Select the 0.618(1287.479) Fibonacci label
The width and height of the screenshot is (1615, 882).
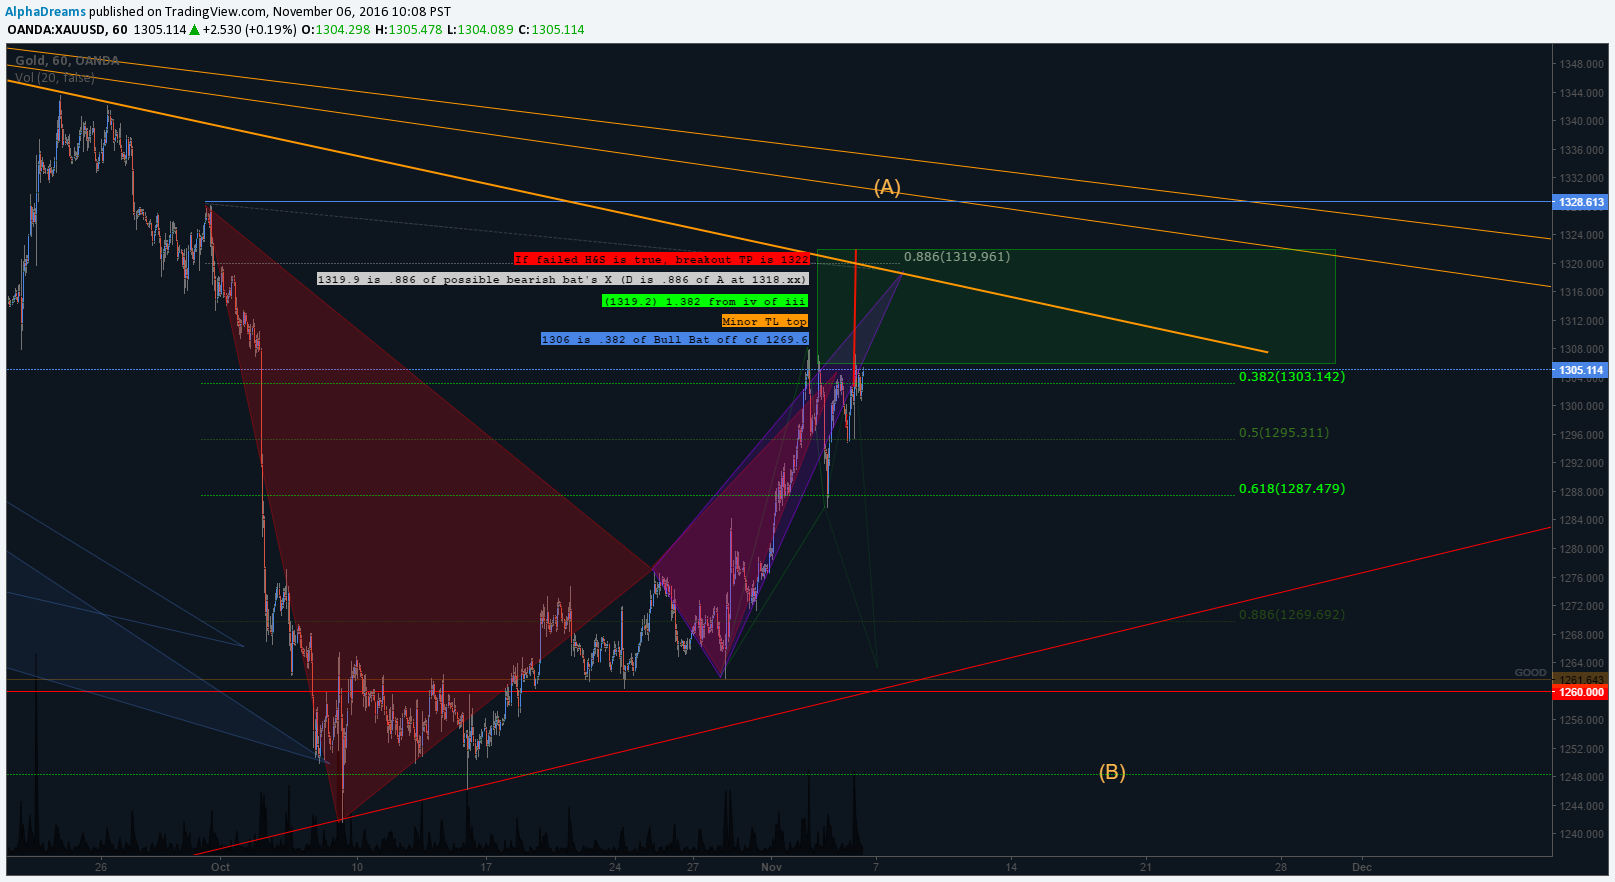tap(1292, 489)
